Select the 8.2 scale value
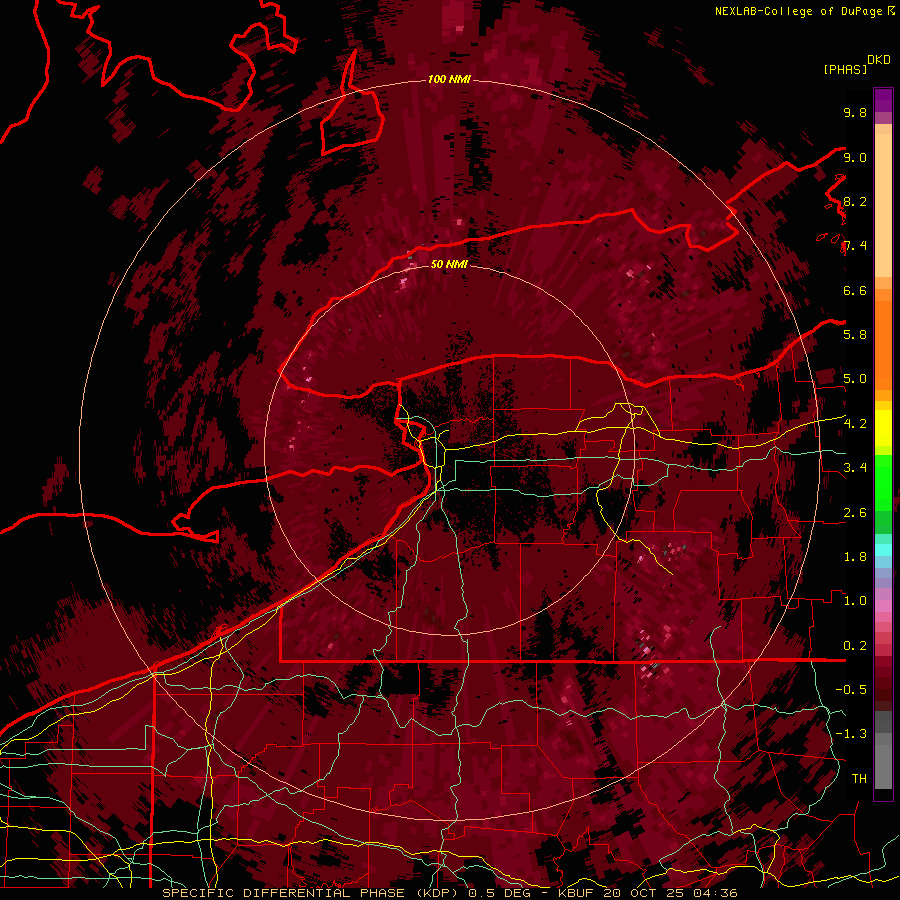 [855, 201]
